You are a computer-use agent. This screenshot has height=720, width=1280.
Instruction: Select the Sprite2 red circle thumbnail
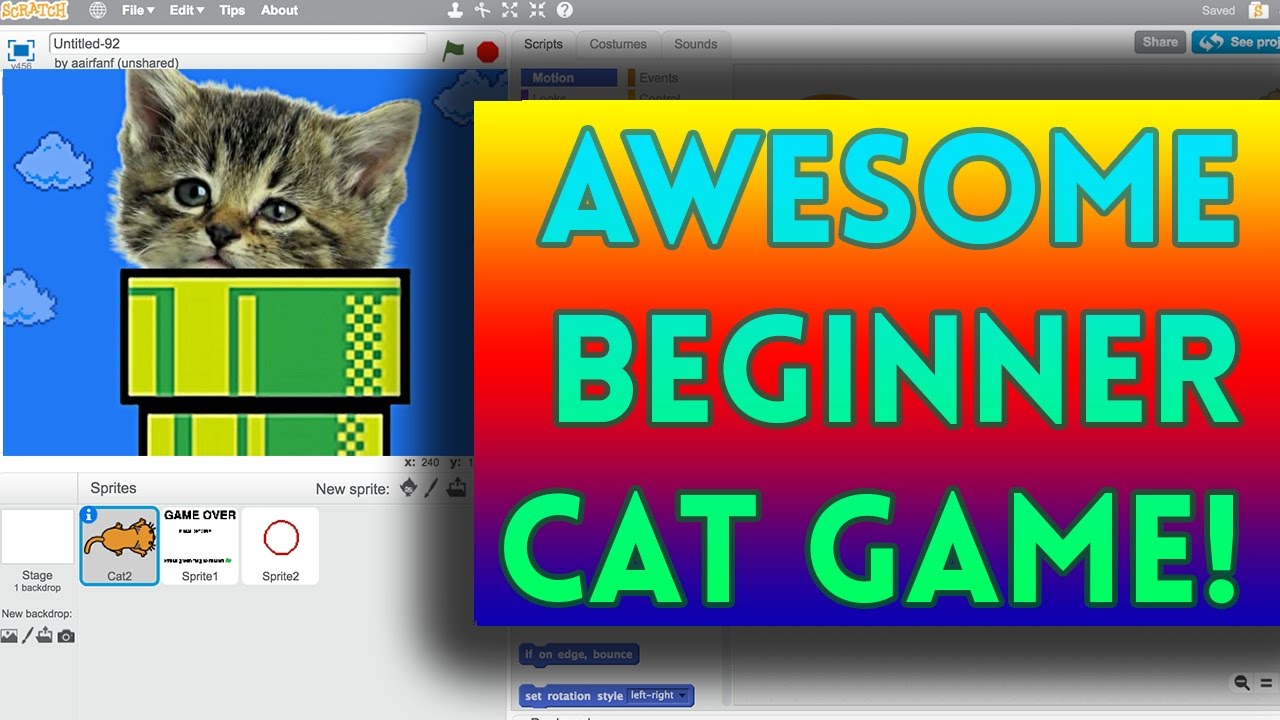coord(281,546)
